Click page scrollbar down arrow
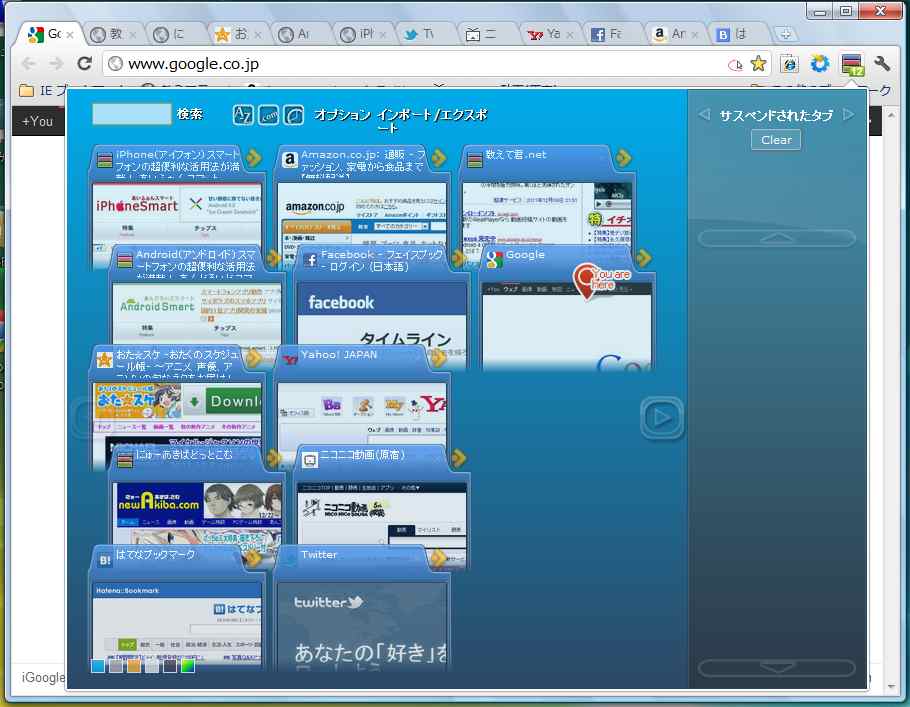910x707 pixels. click(x=891, y=687)
